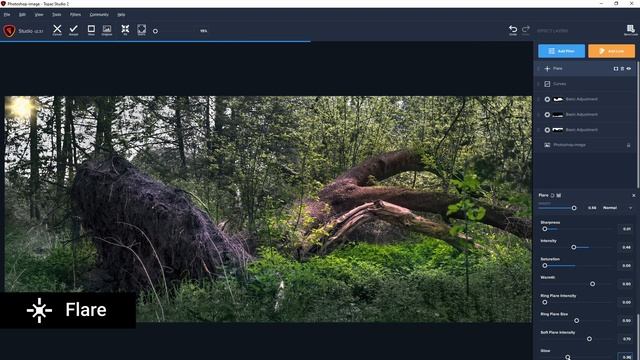Click the Photoshop-image layer picture icon

(x=547, y=145)
